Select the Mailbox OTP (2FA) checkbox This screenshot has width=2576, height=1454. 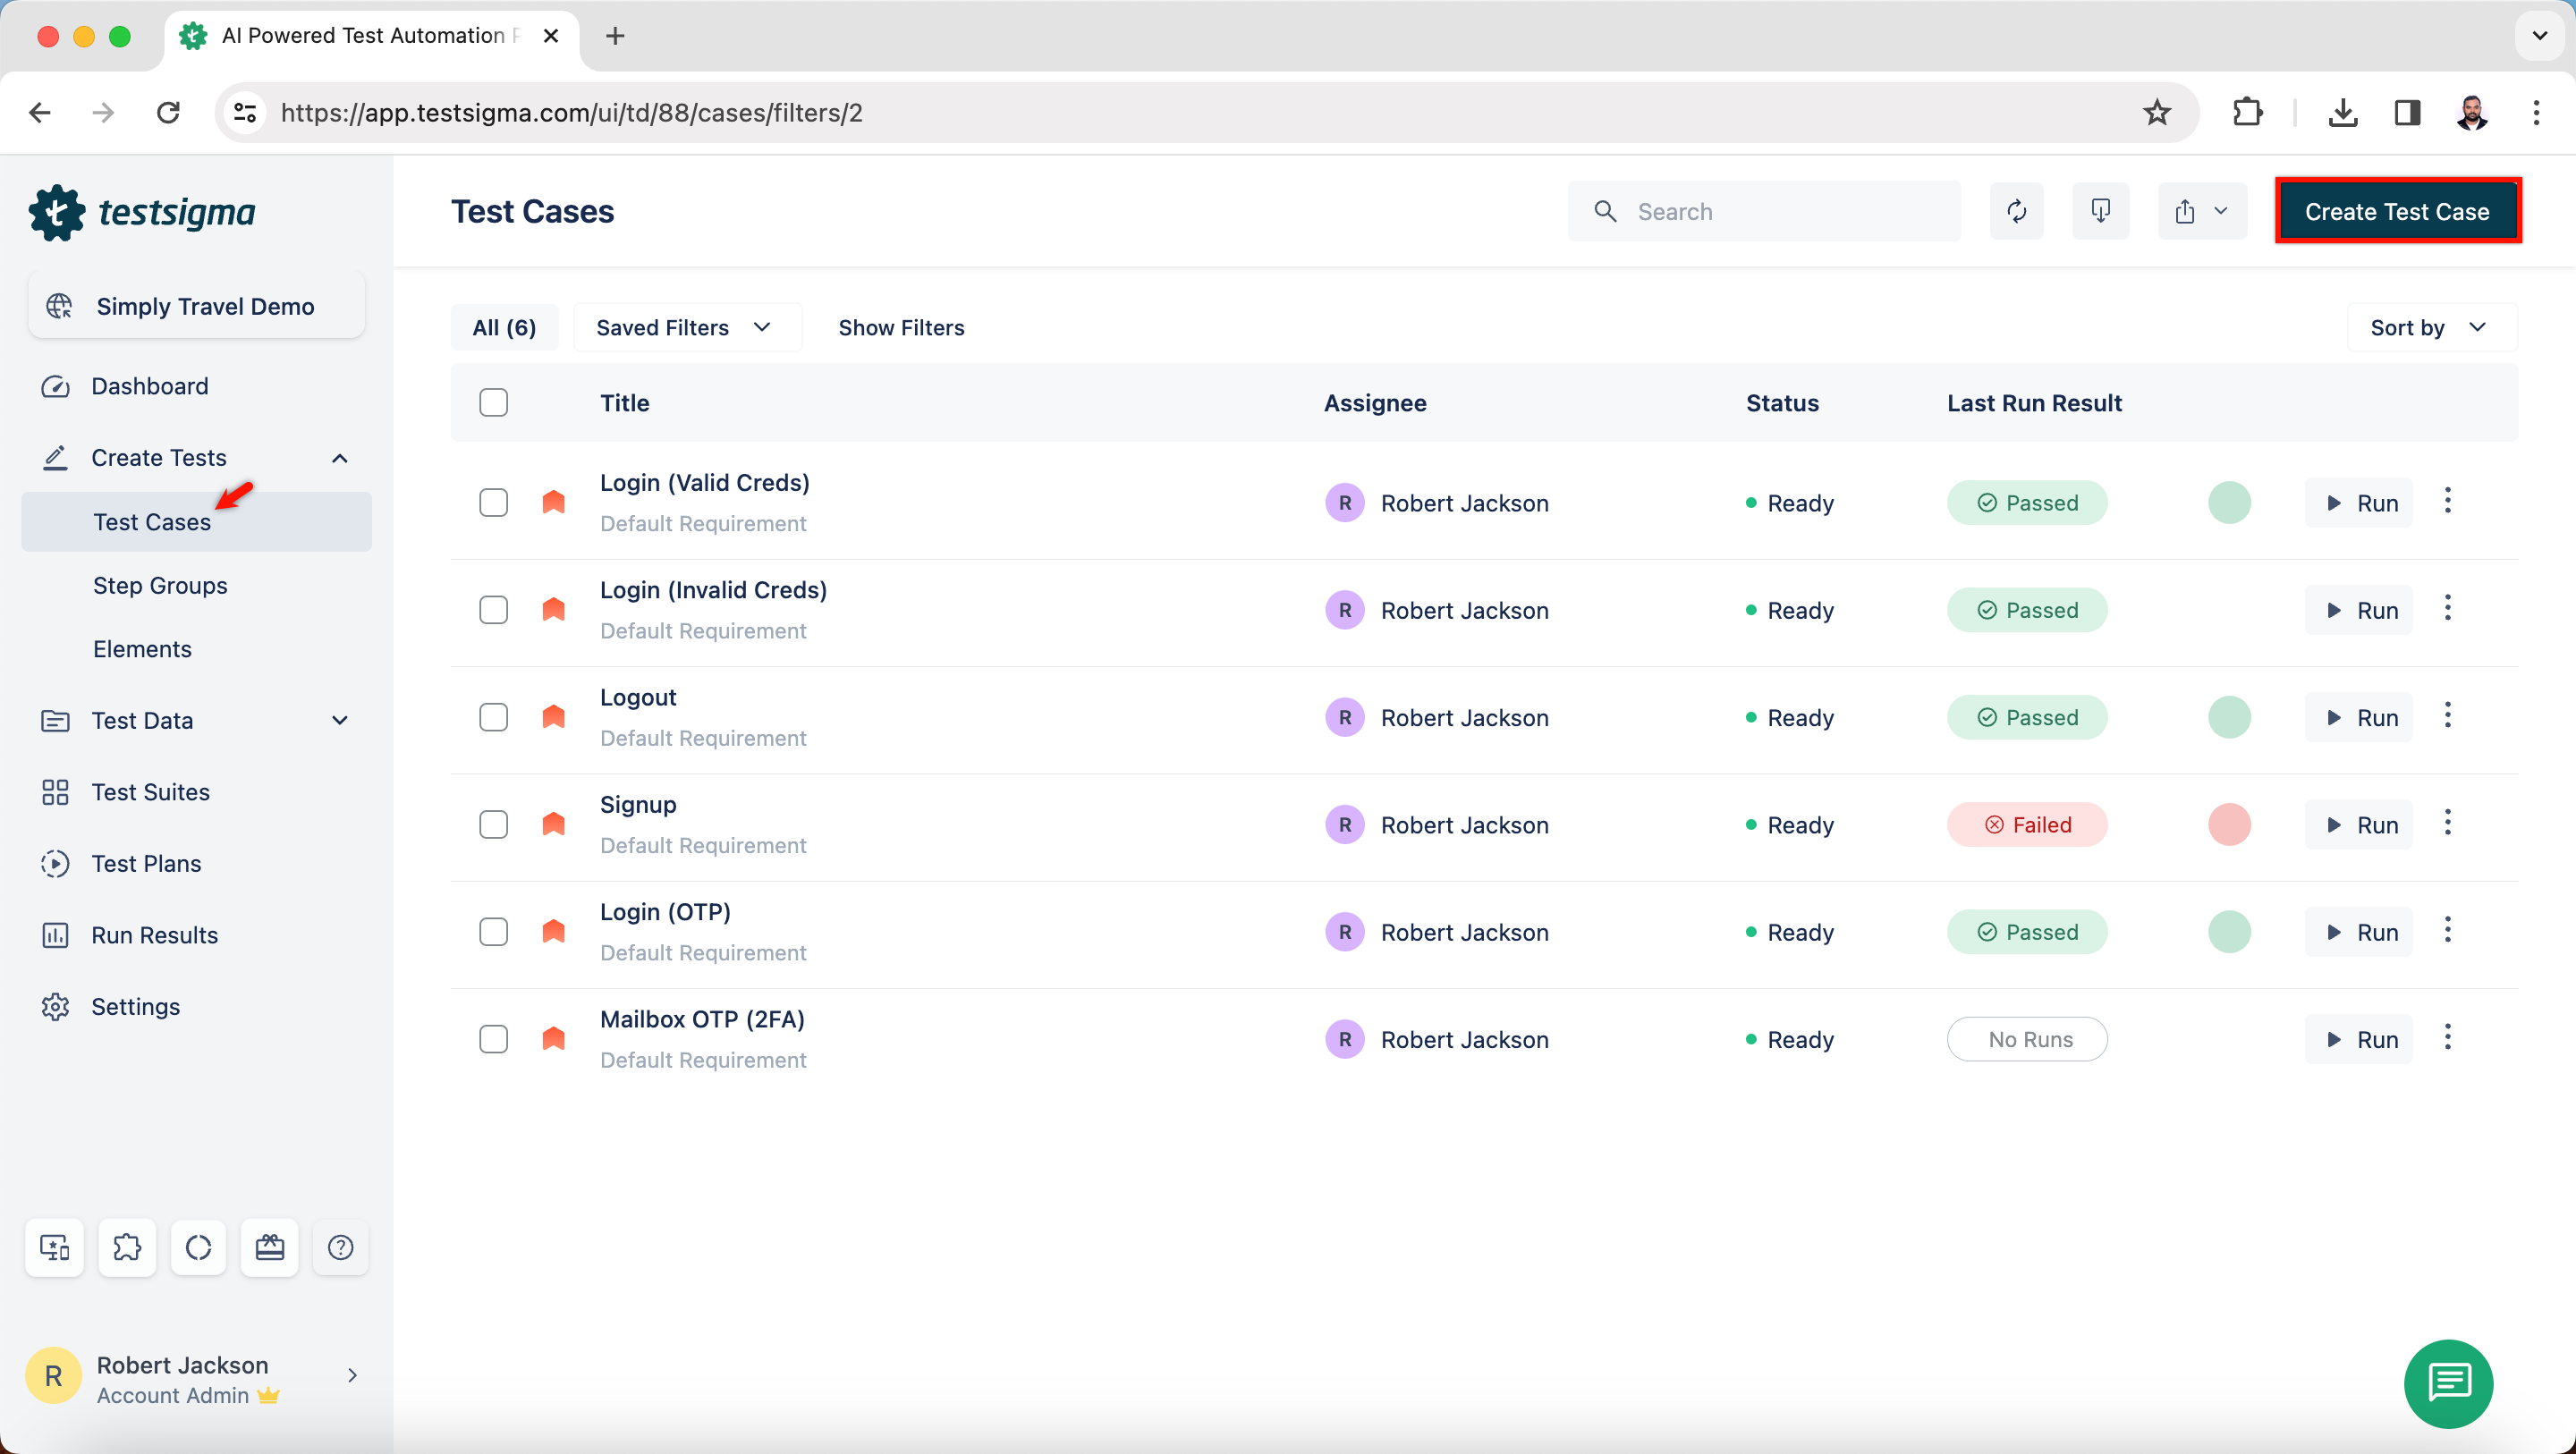click(493, 1039)
